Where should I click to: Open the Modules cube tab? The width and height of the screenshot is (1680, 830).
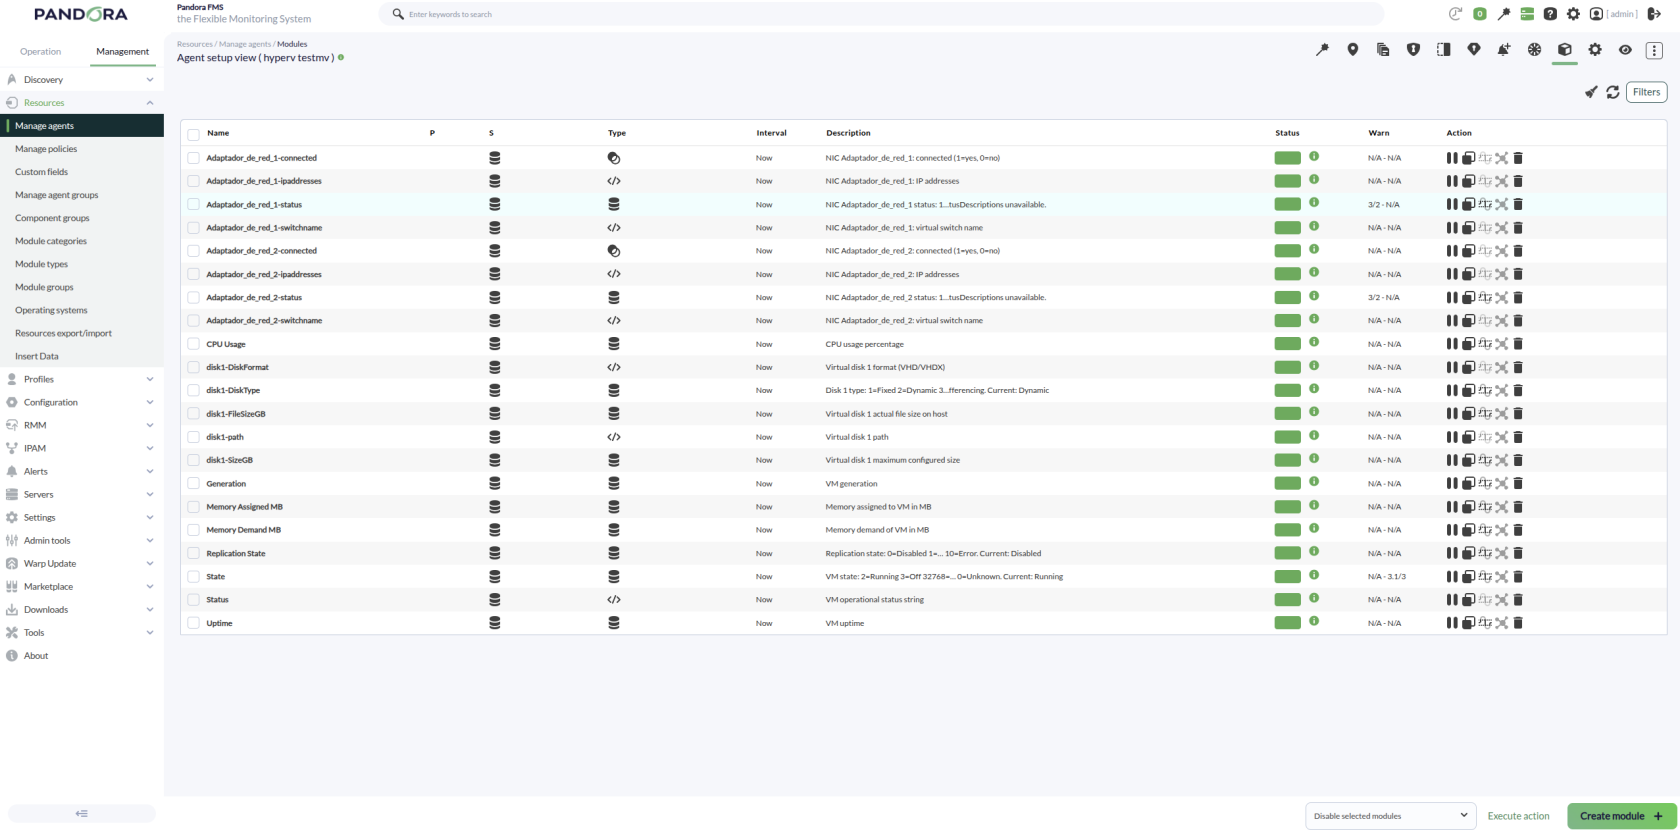coord(1565,50)
